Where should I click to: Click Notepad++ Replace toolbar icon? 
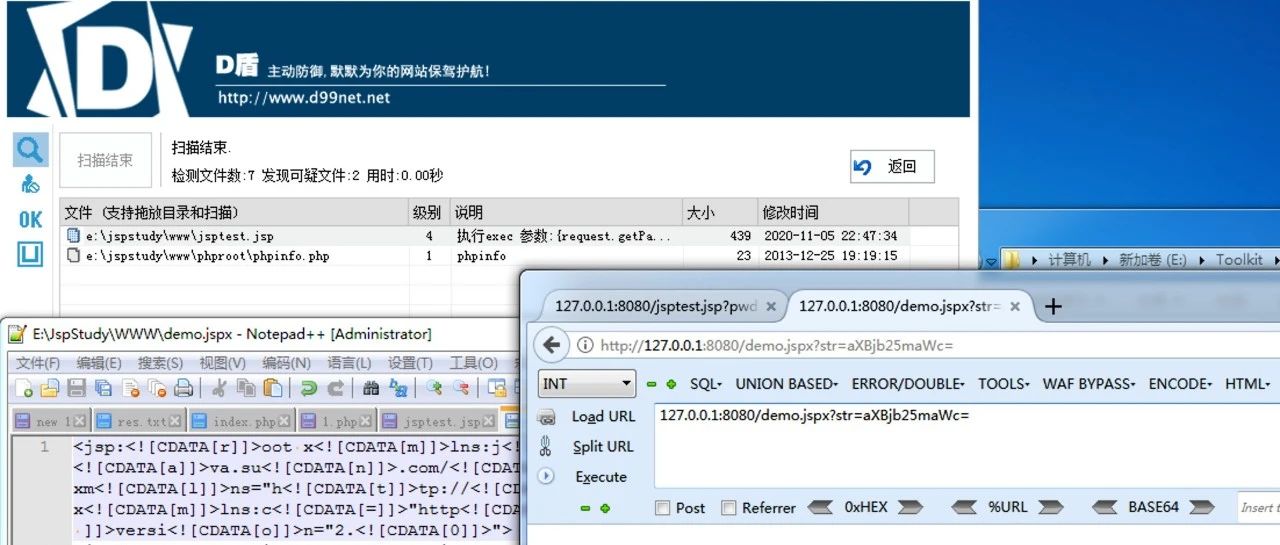[x=398, y=388]
